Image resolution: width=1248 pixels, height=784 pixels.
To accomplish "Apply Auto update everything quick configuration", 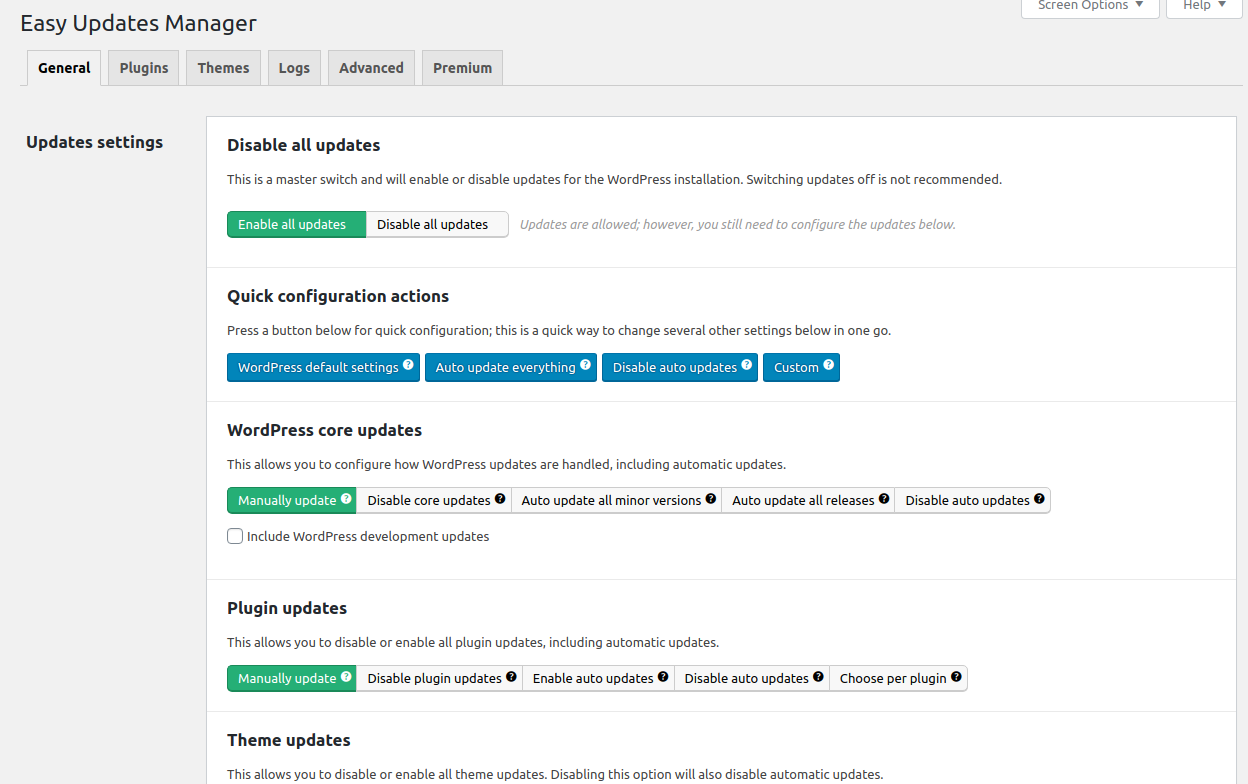I will point(511,367).
